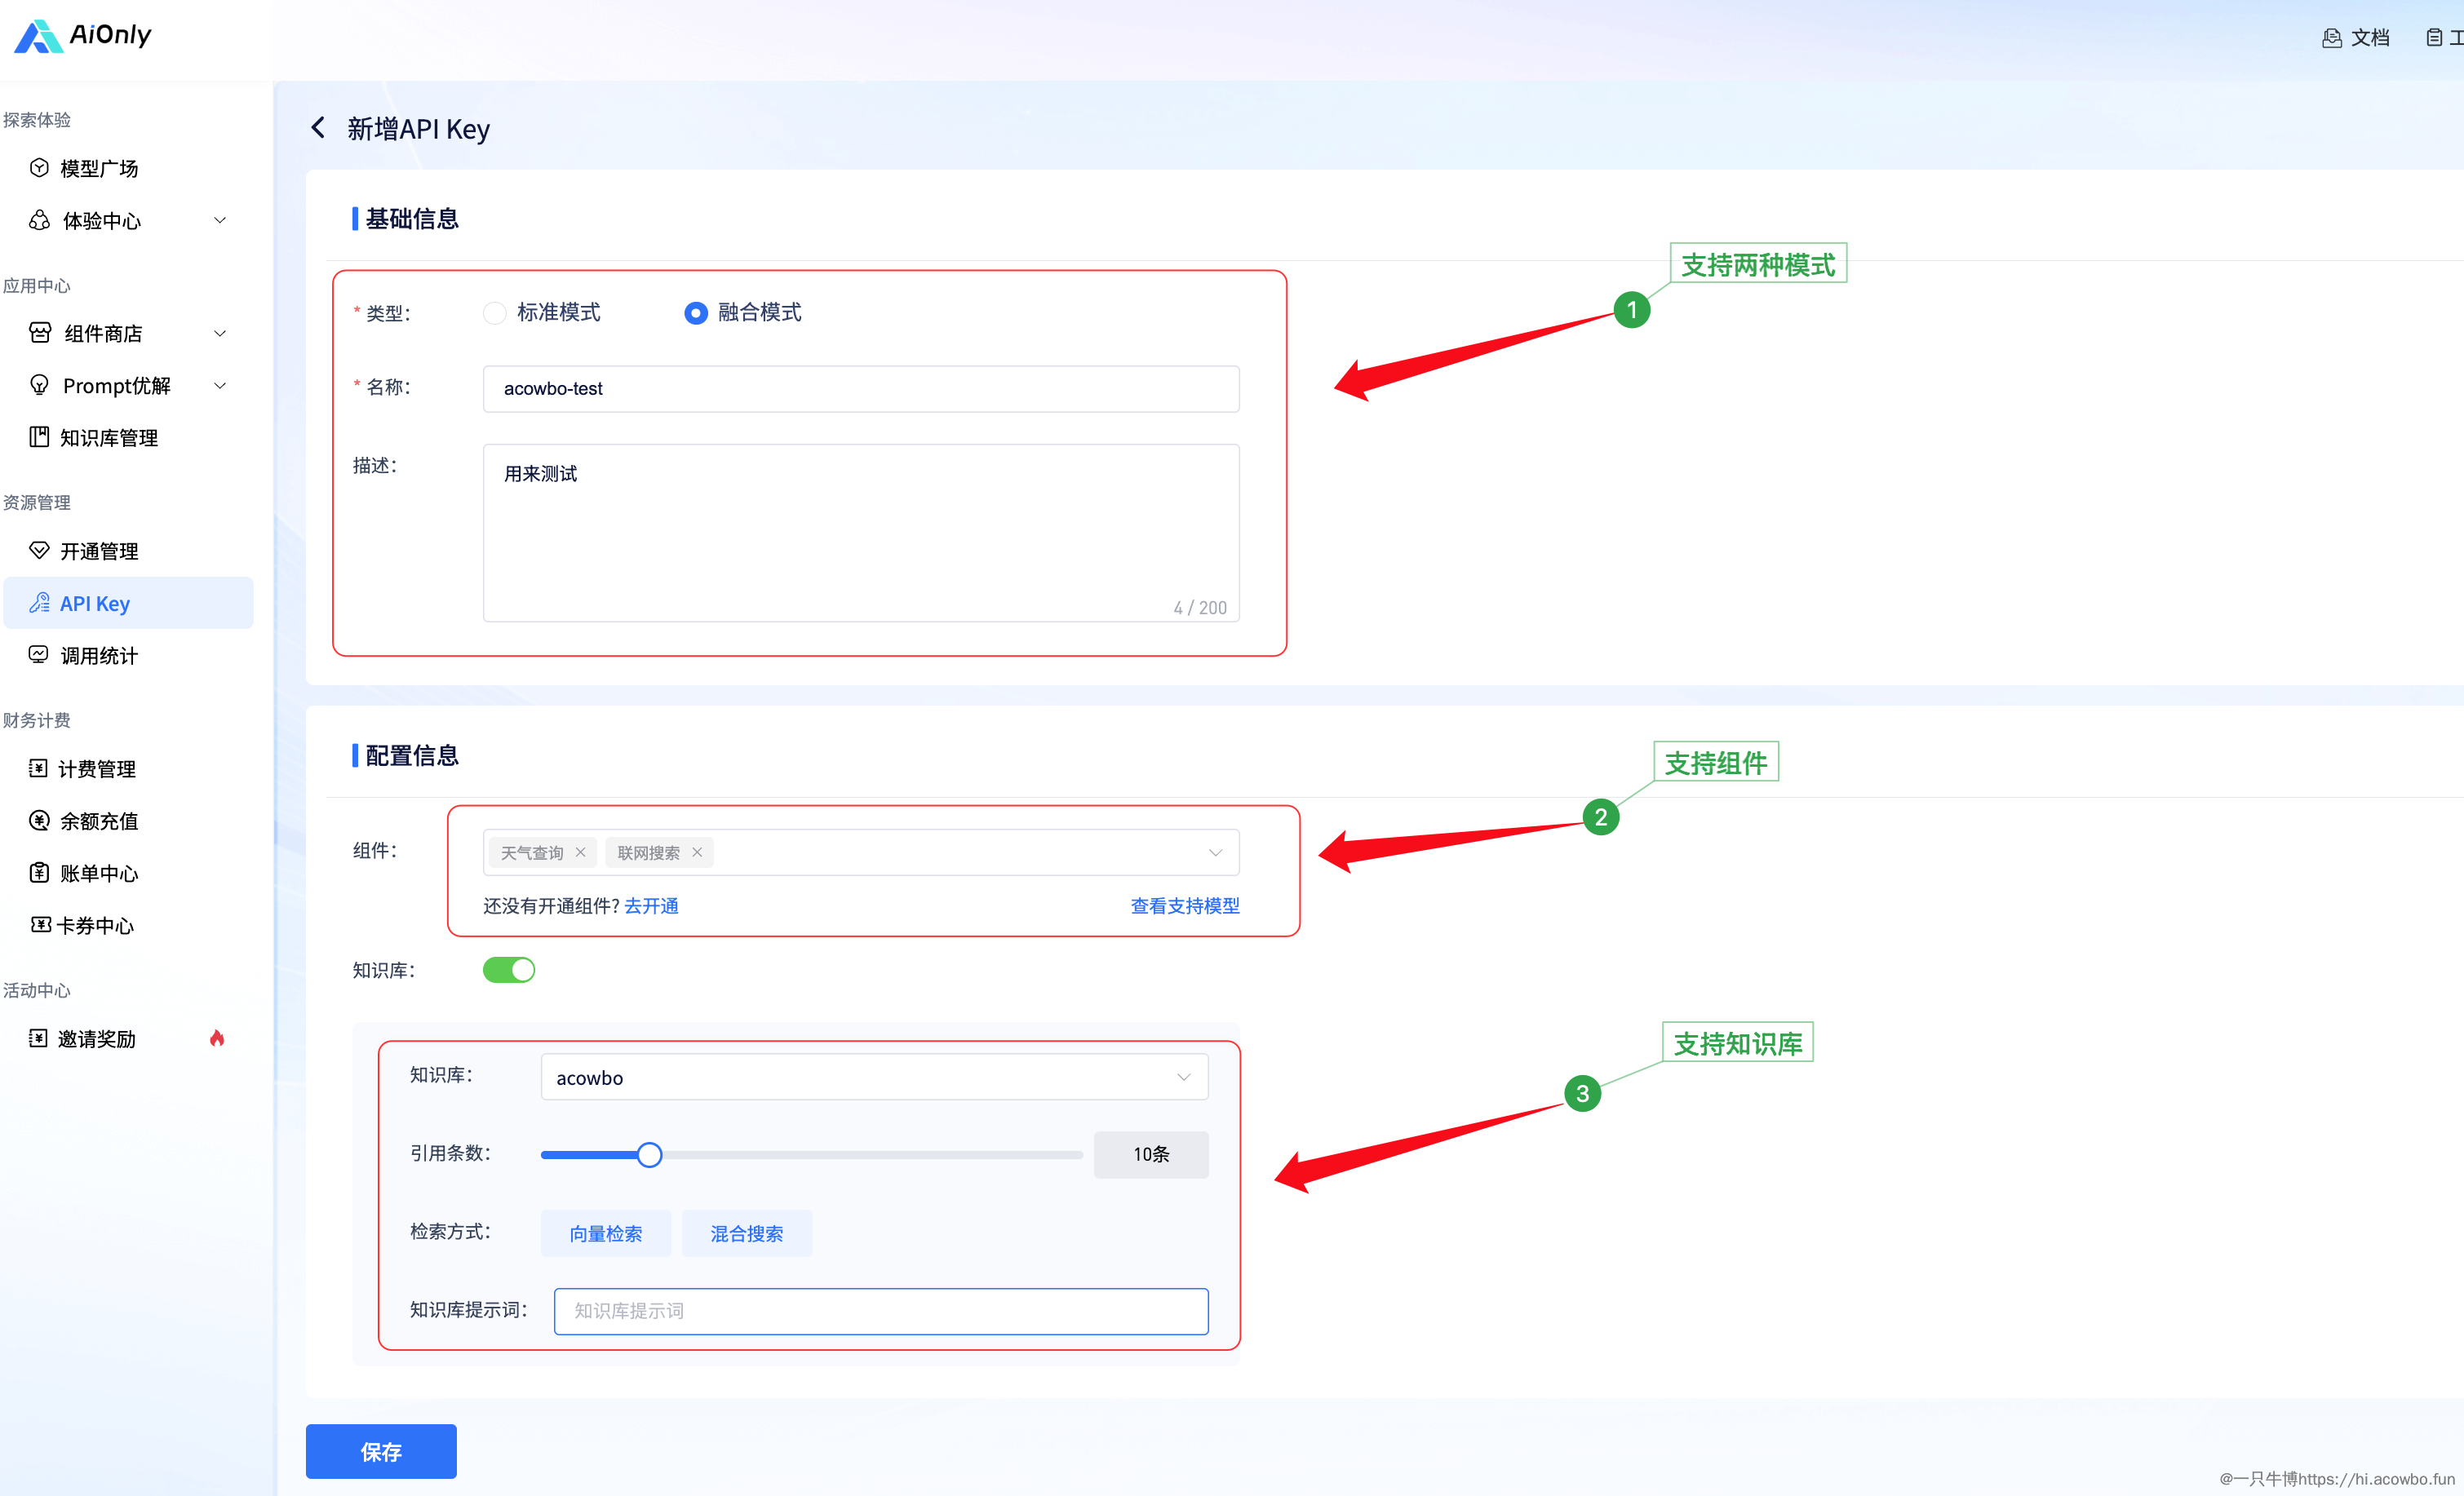Select the 融合模式 radio option
The image size is (2464, 1496).
pos(696,313)
